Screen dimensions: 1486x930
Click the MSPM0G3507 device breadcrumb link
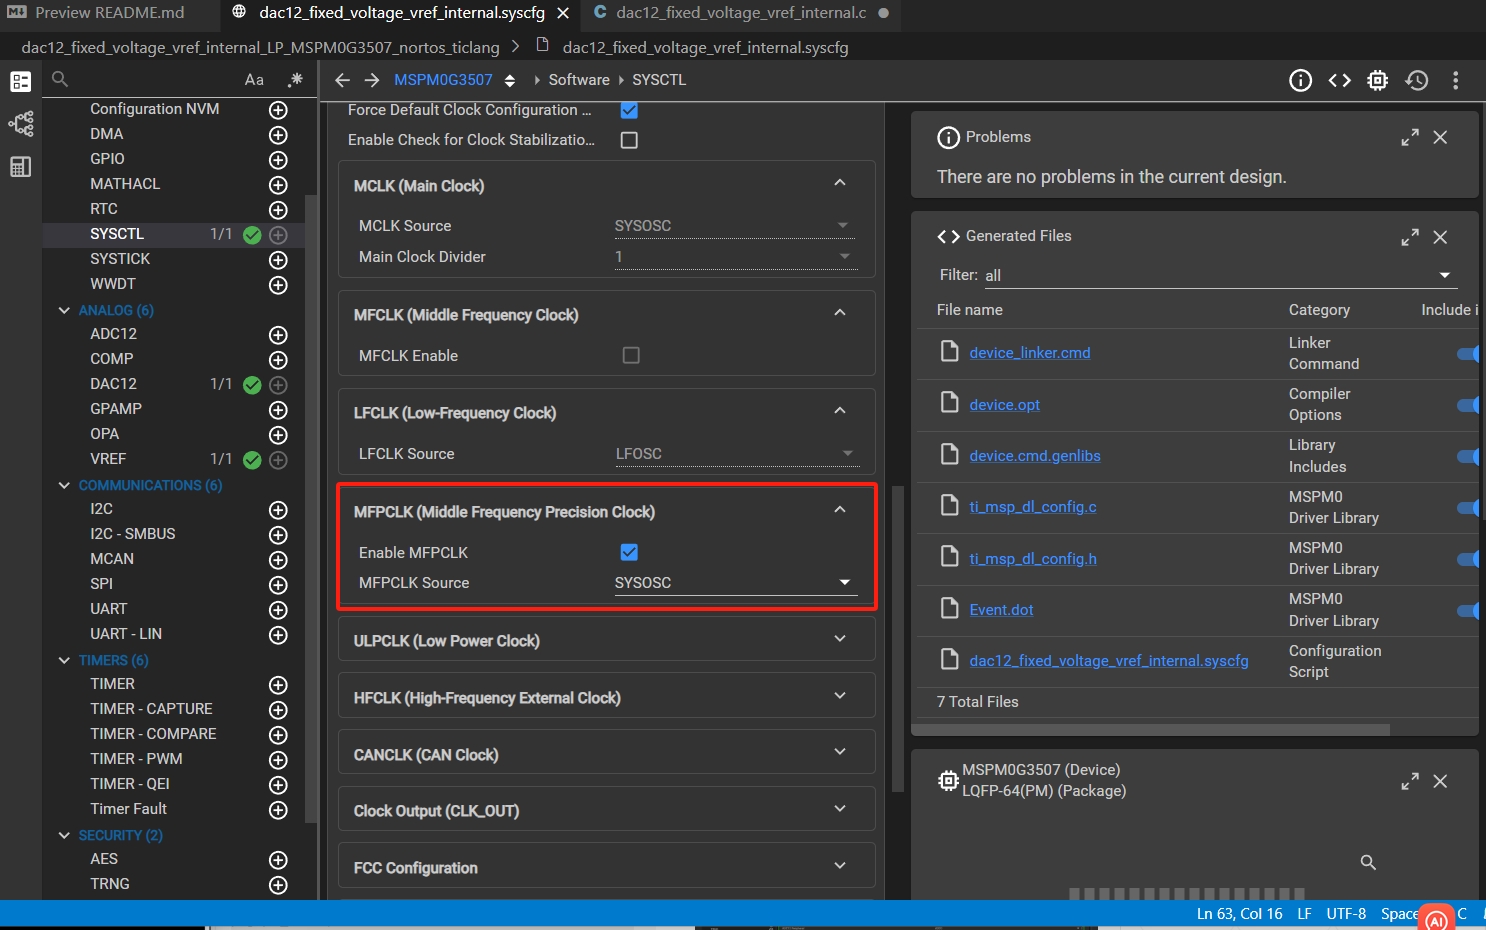click(443, 80)
